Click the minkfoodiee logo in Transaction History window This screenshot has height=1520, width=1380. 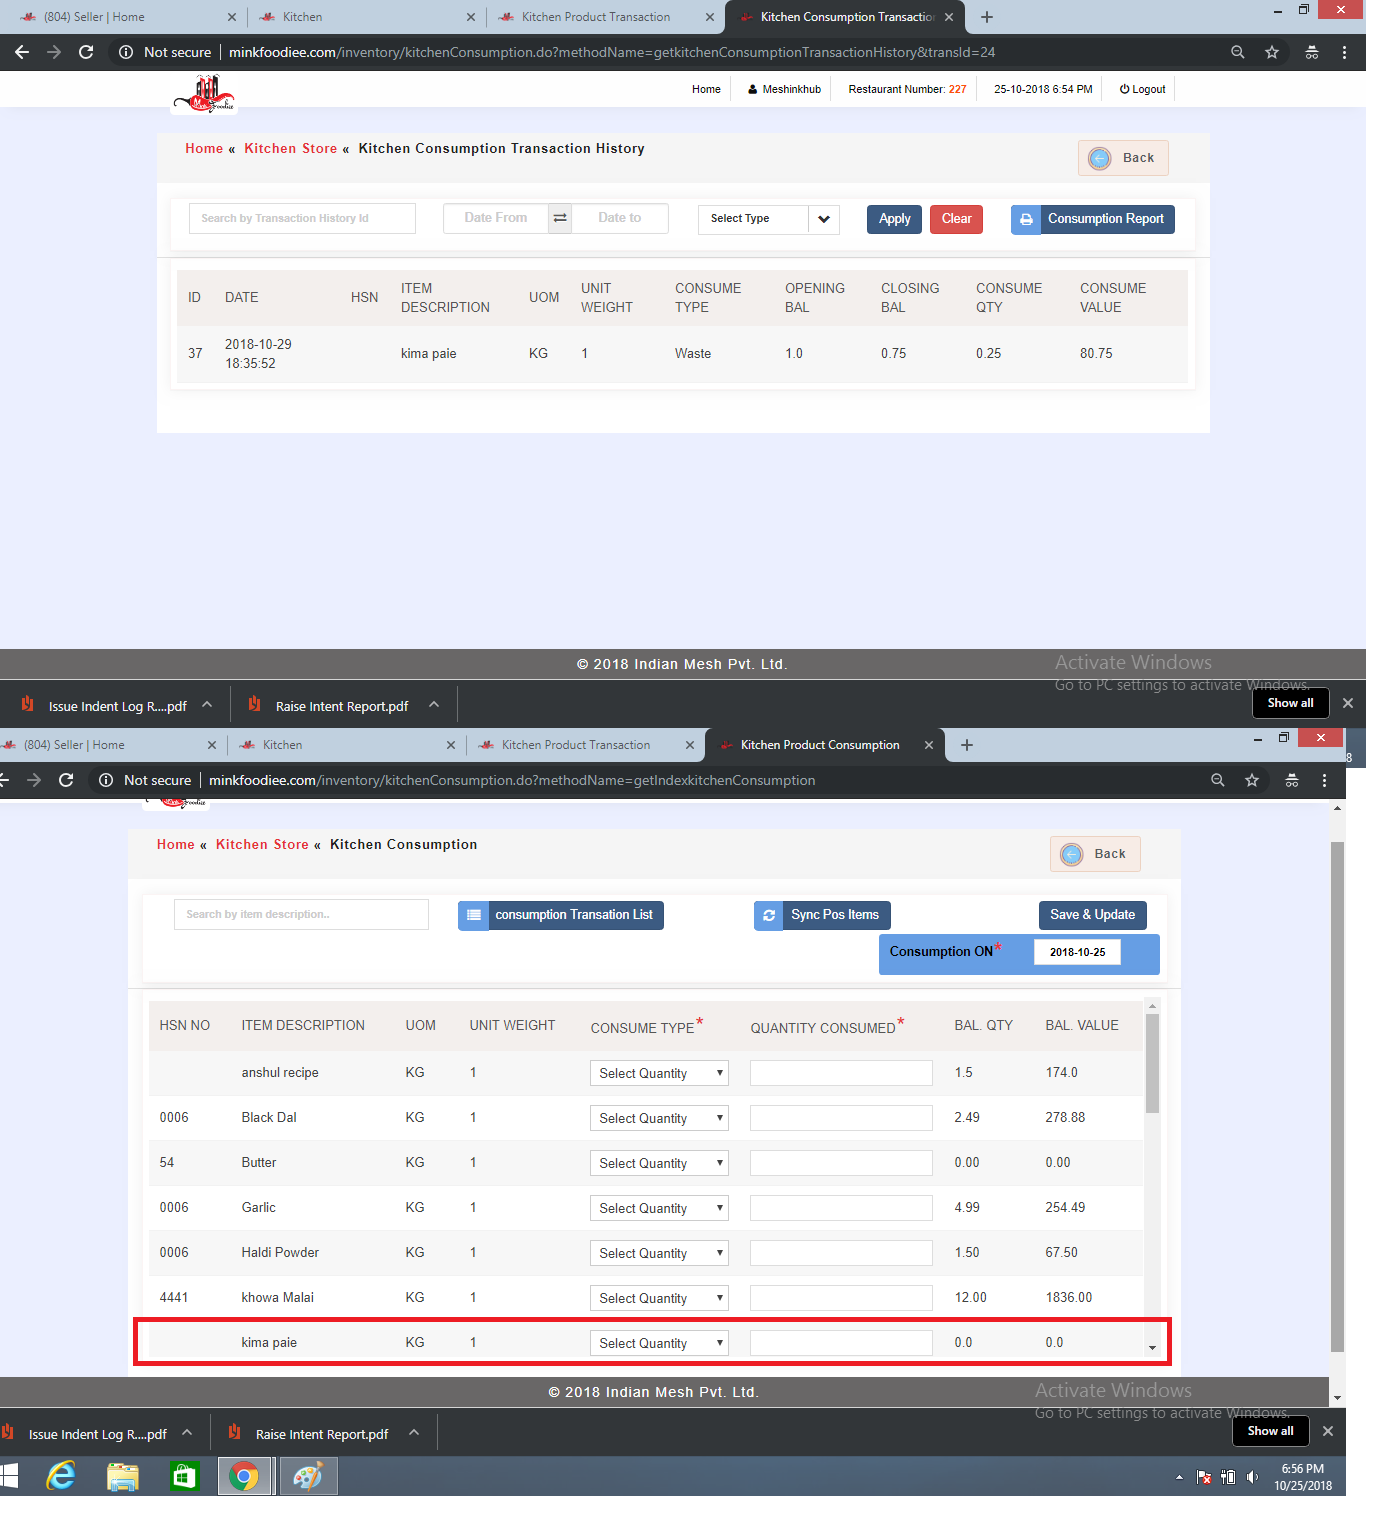point(205,95)
